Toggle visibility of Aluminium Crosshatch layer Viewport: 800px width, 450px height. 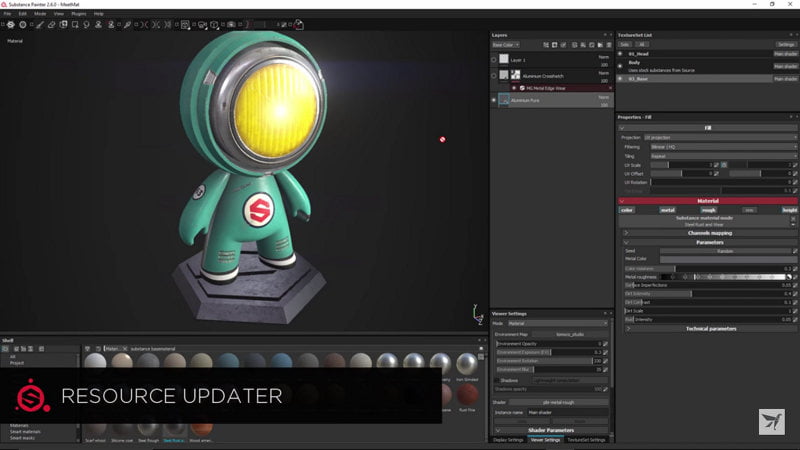[x=493, y=76]
